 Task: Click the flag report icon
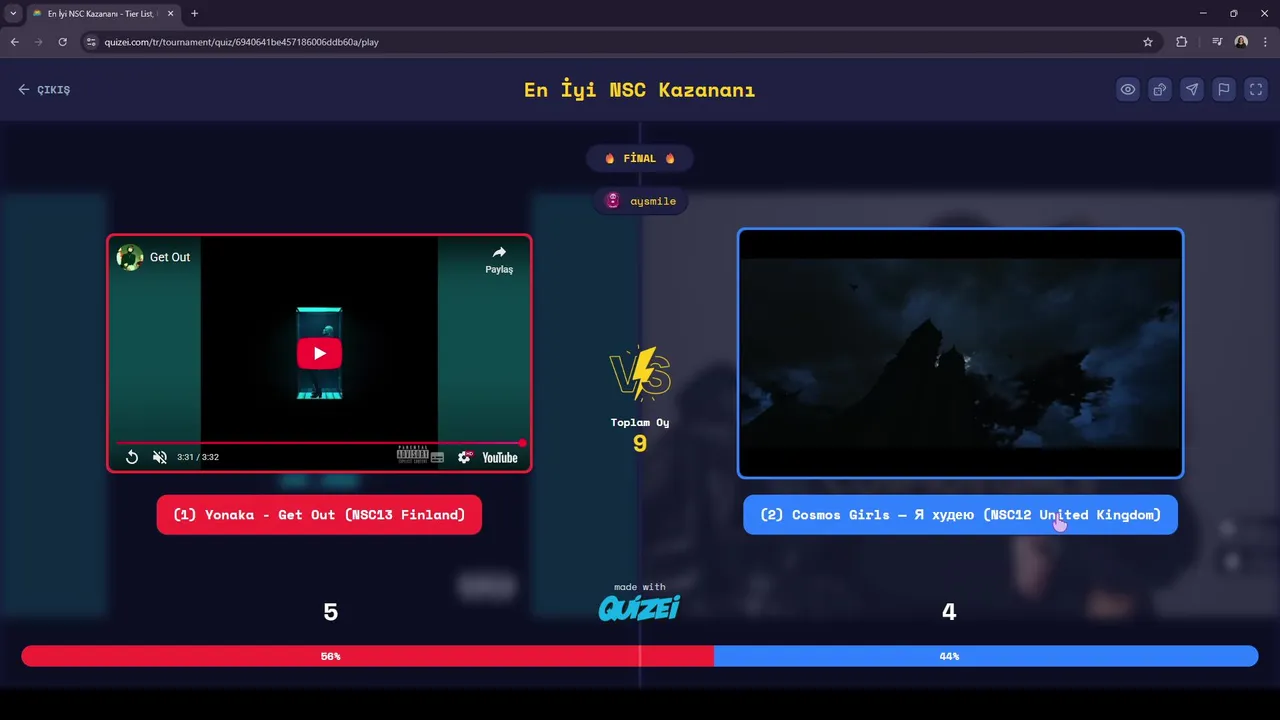[x=1224, y=89]
